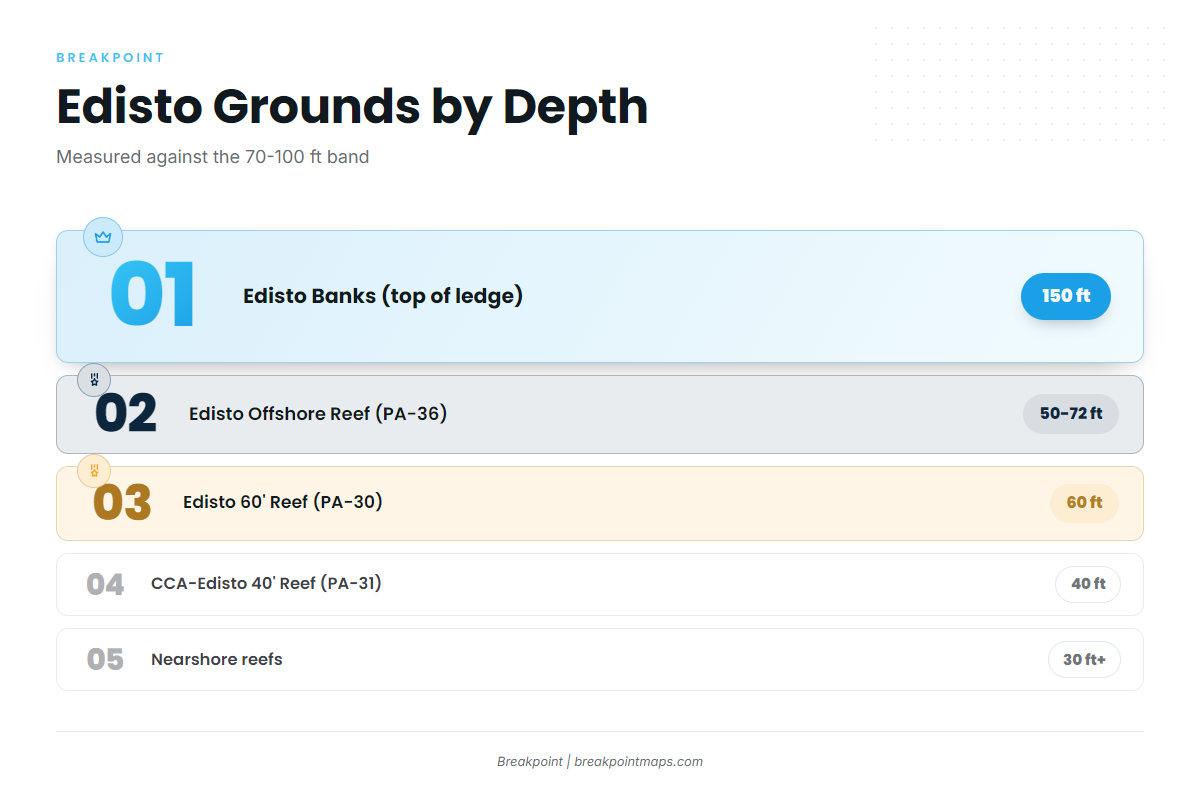Screen dimensions: 1200x796
Task: Click the large 01 rank number
Action: (x=152, y=296)
